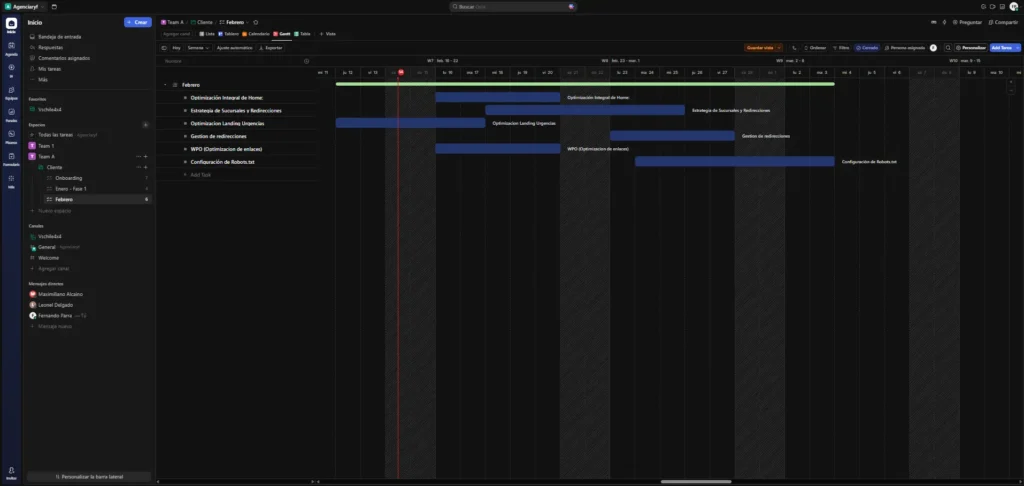
Task: Open the dropdown arrow on Add Tarea
Action: tap(1017, 48)
